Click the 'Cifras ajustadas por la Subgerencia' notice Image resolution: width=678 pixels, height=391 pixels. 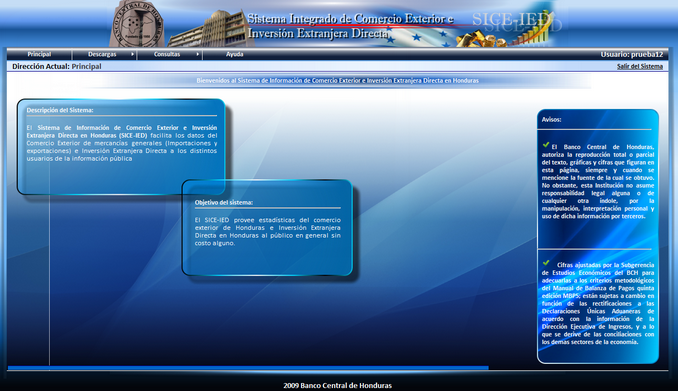click(598, 303)
